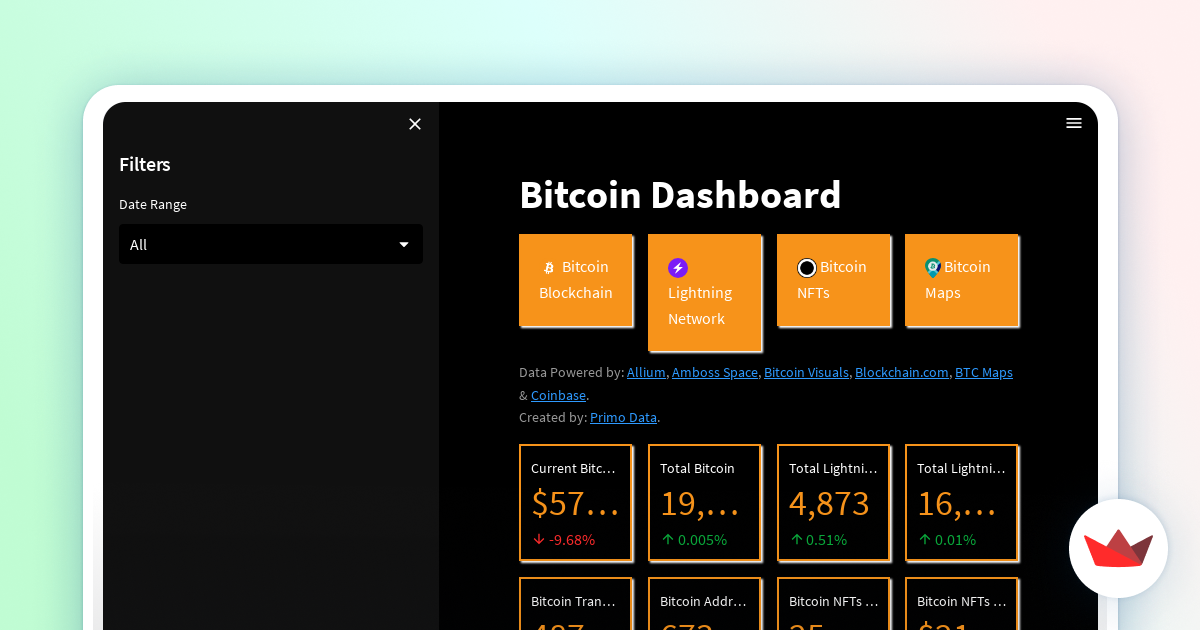Viewport: 1200px width, 630px height.
Task: Click the Primo Data creator link
Action: 623,417
